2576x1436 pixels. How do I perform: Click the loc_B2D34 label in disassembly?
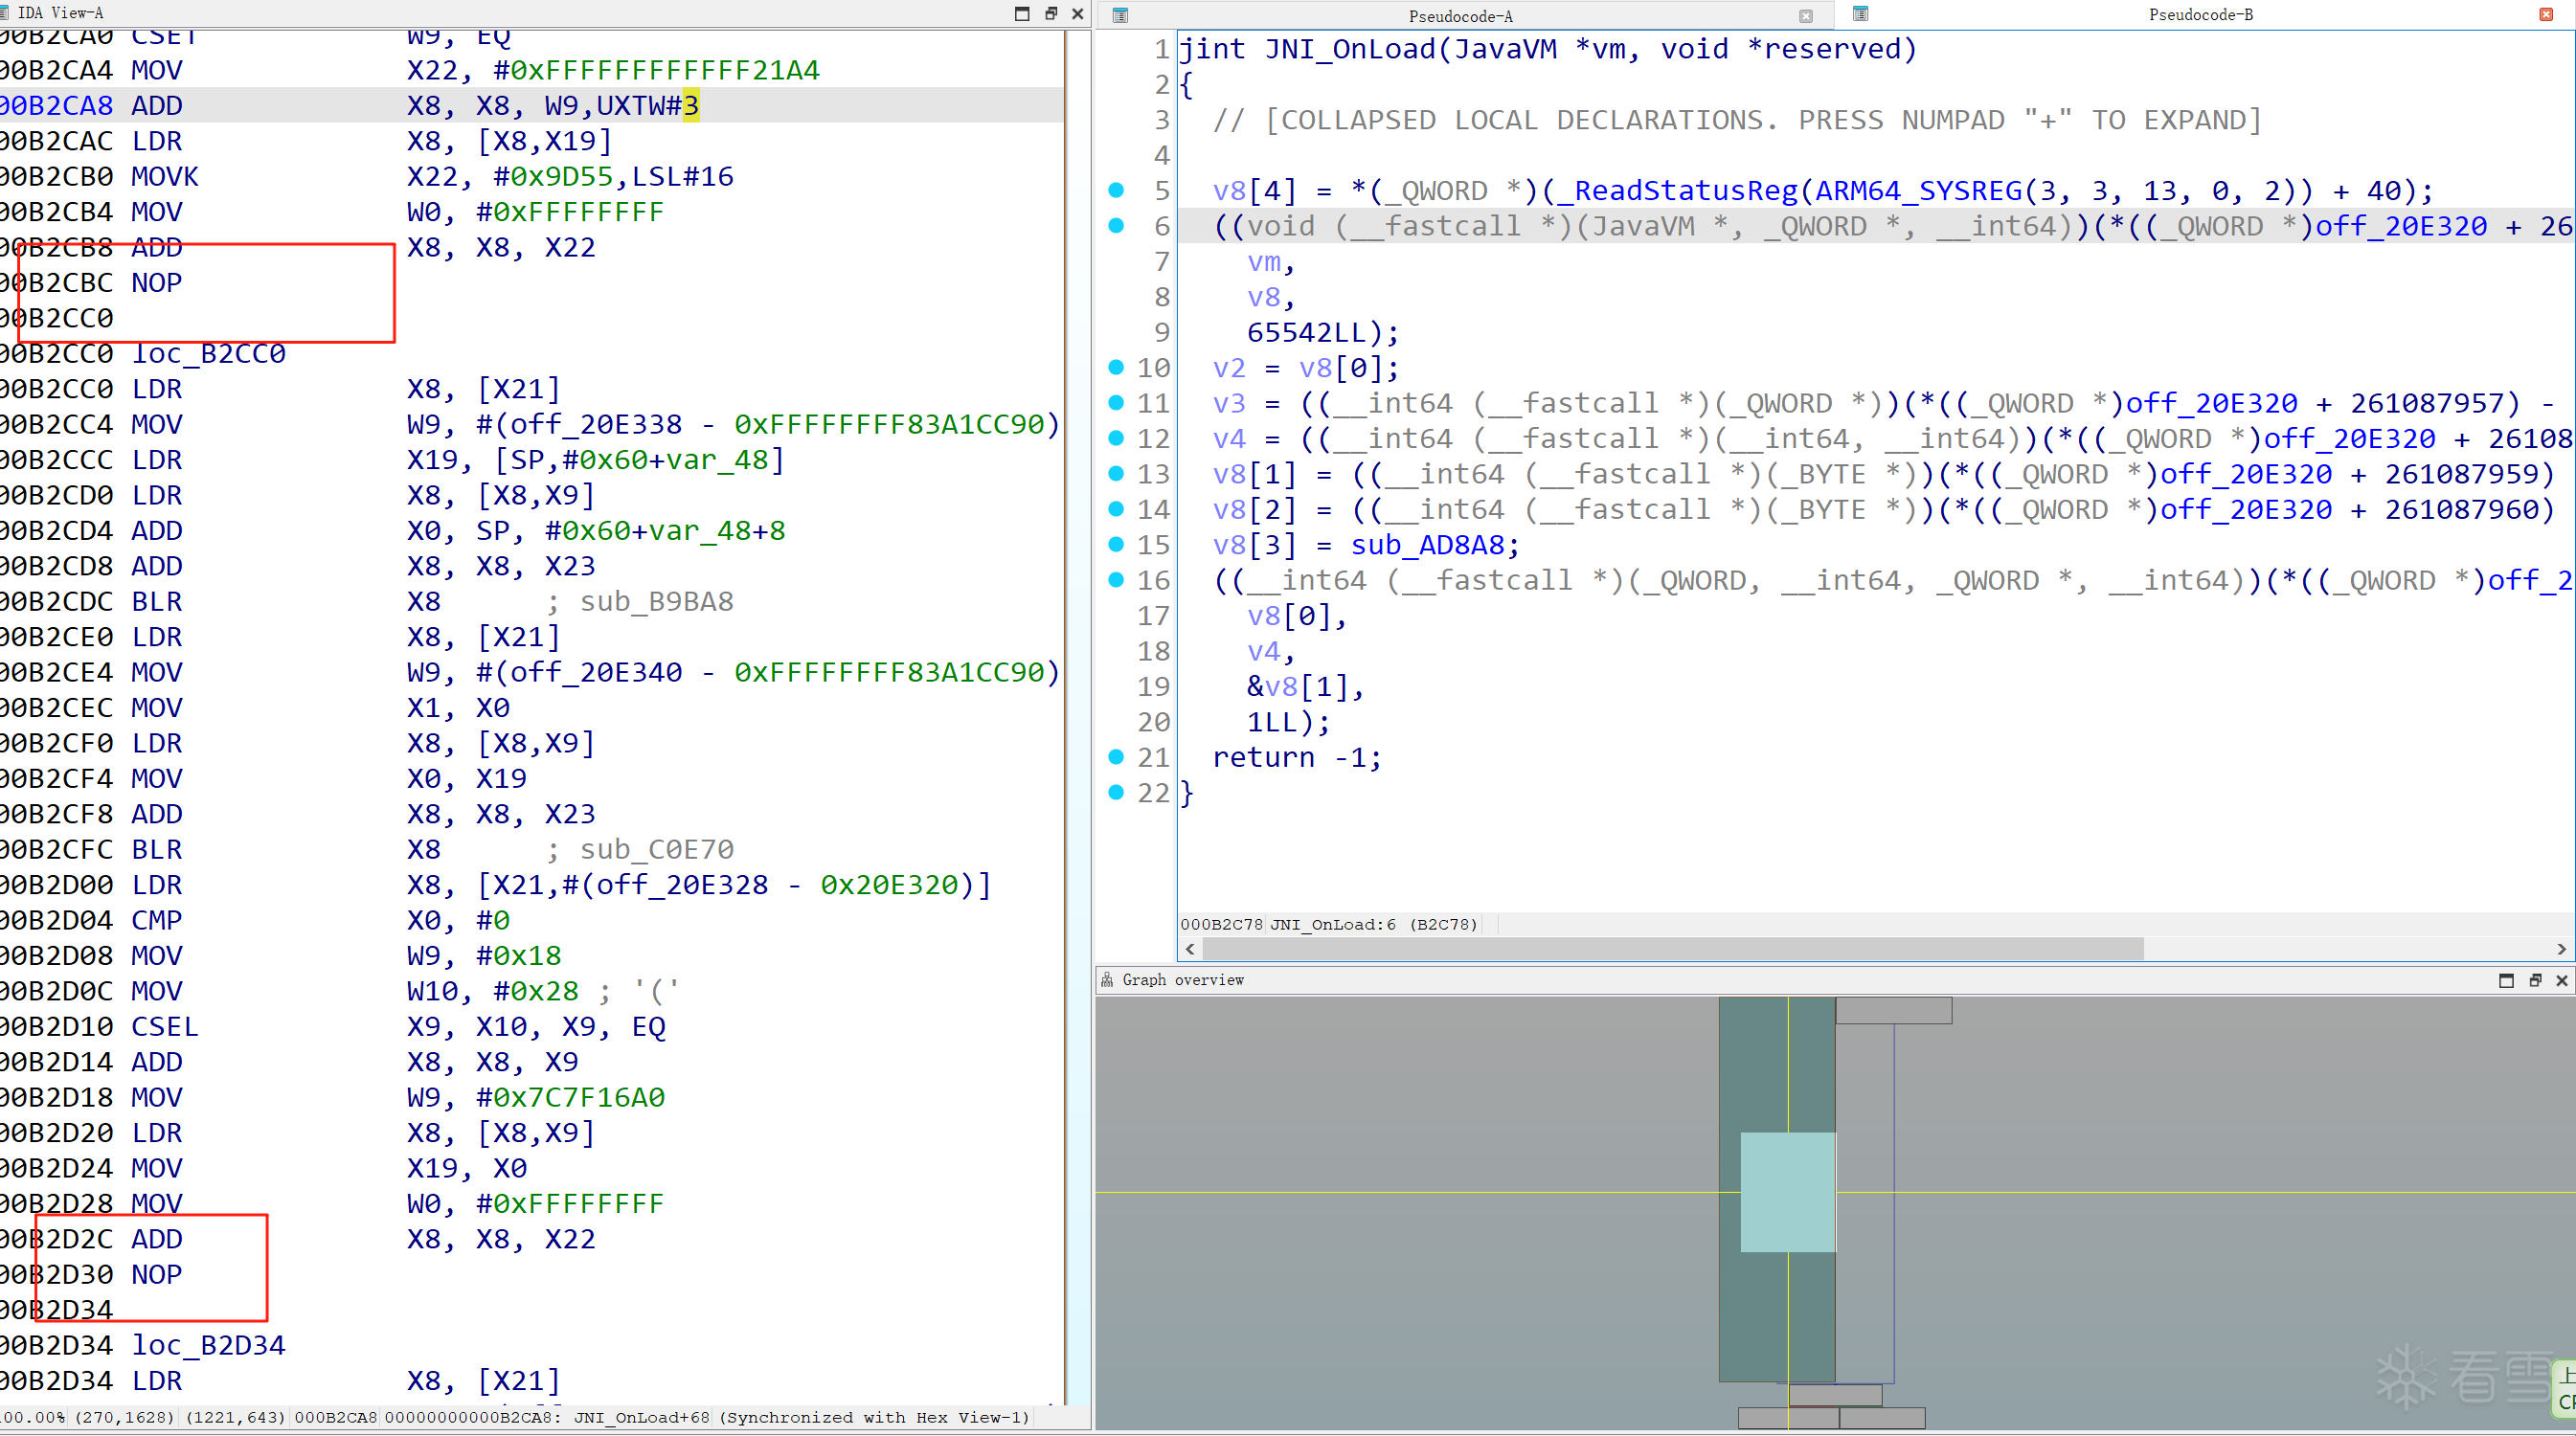click(208, 1345)
